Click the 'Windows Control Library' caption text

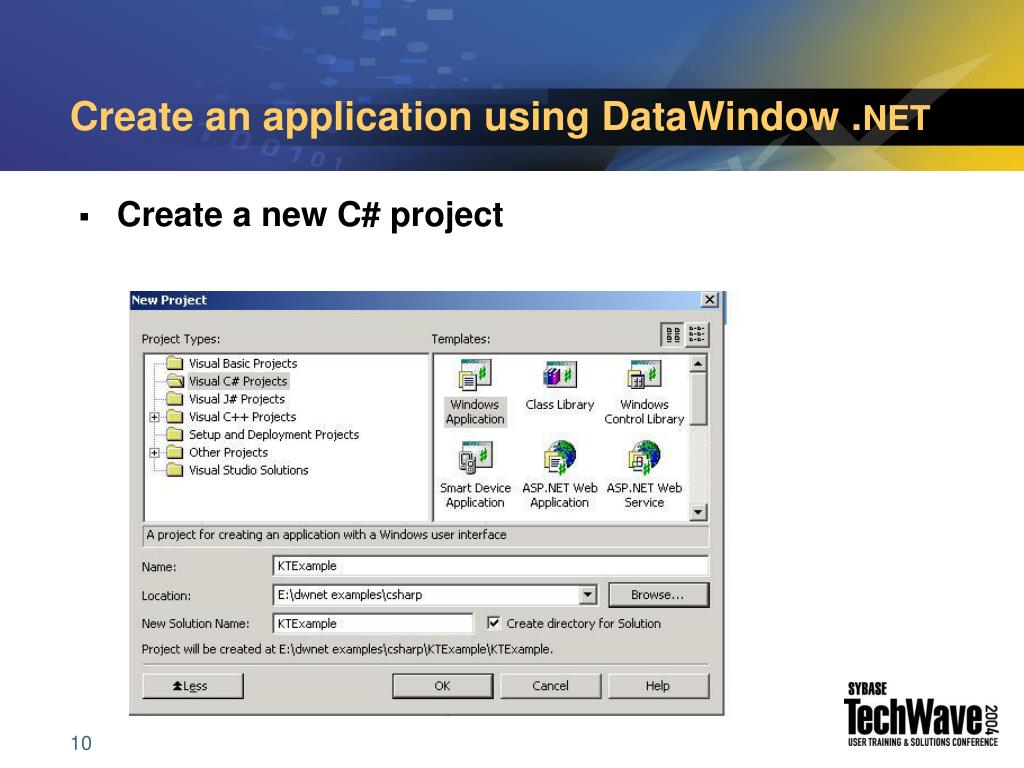[x=644, y=412]
